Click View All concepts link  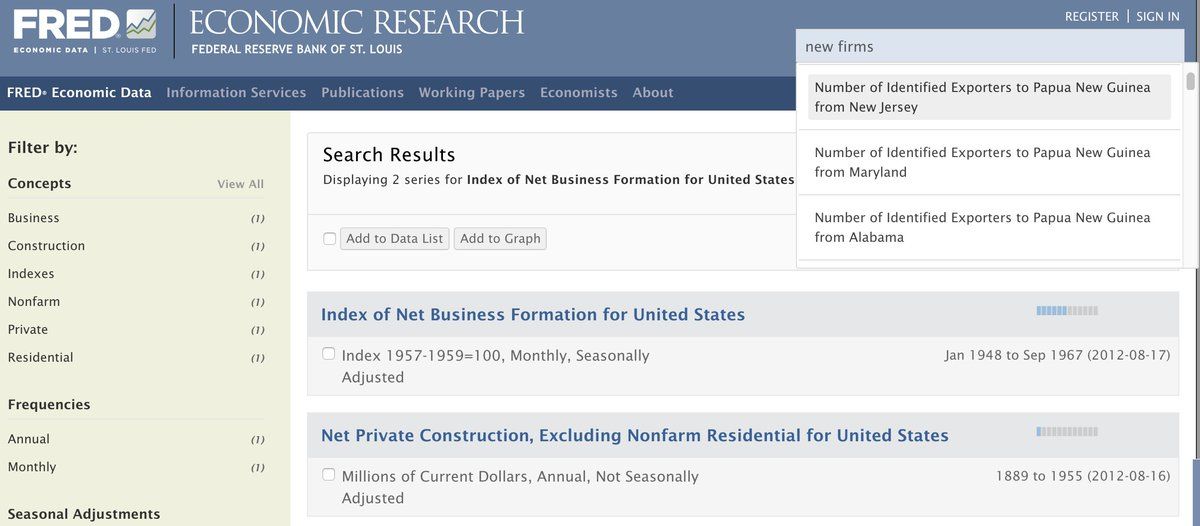coord(240,184)
